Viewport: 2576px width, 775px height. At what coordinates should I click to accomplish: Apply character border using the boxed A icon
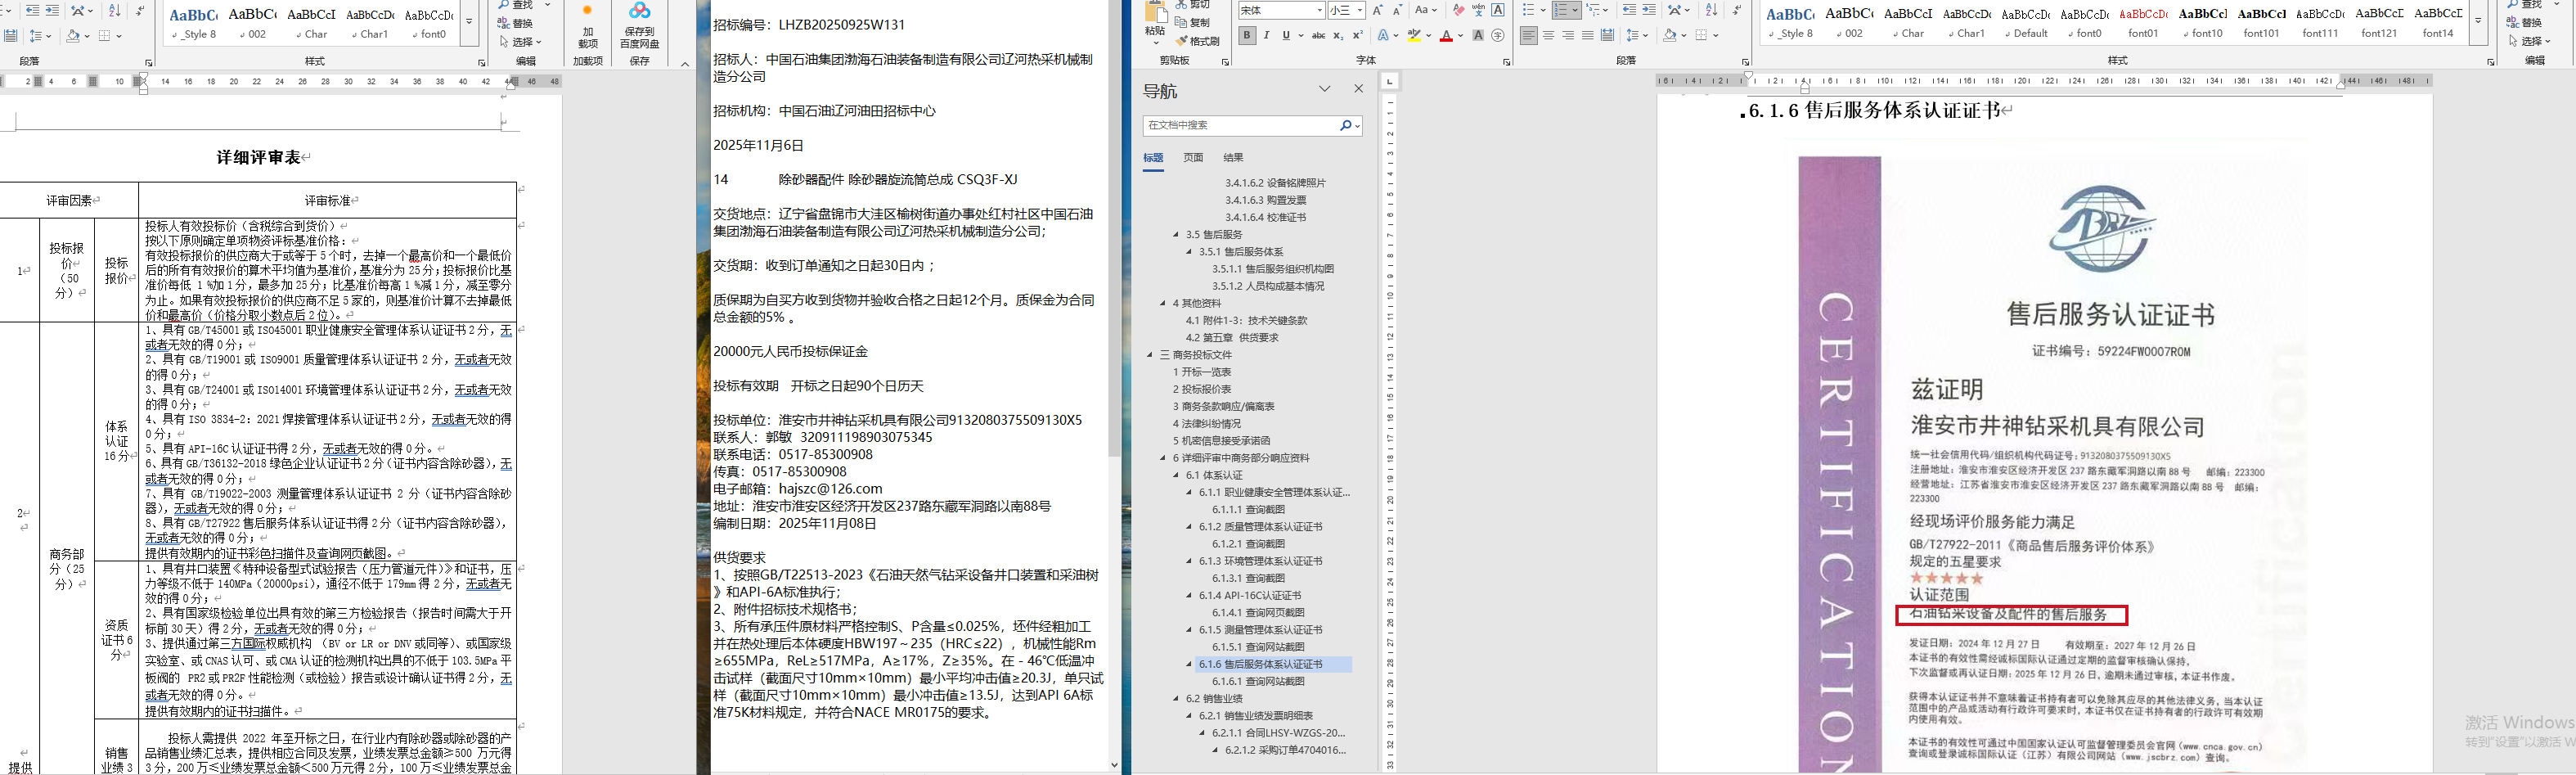[1498, 10]
